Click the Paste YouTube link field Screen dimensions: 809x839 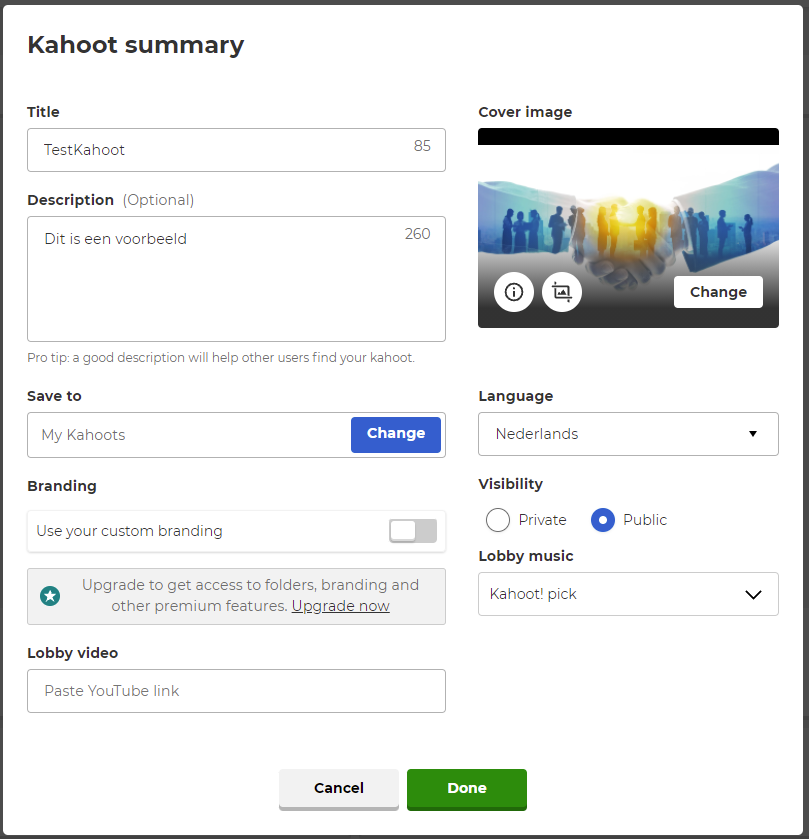coord(236,691)
